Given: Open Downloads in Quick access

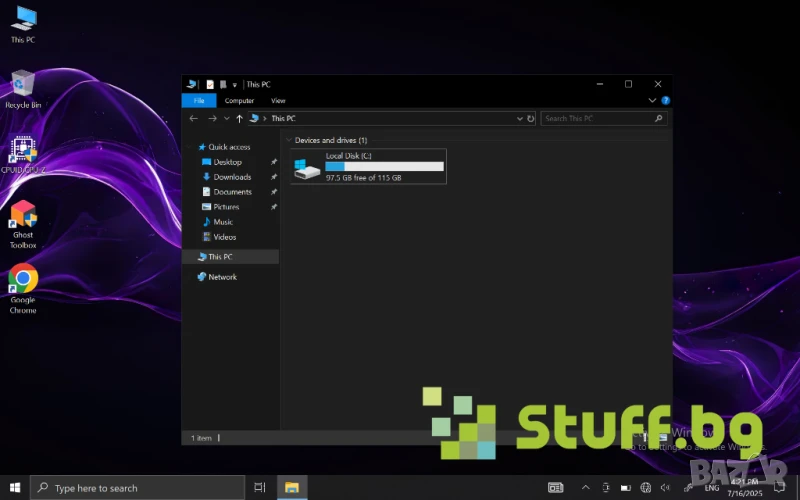Looking at the screenshot, I should pyautogui.click(x=232, y=177).
